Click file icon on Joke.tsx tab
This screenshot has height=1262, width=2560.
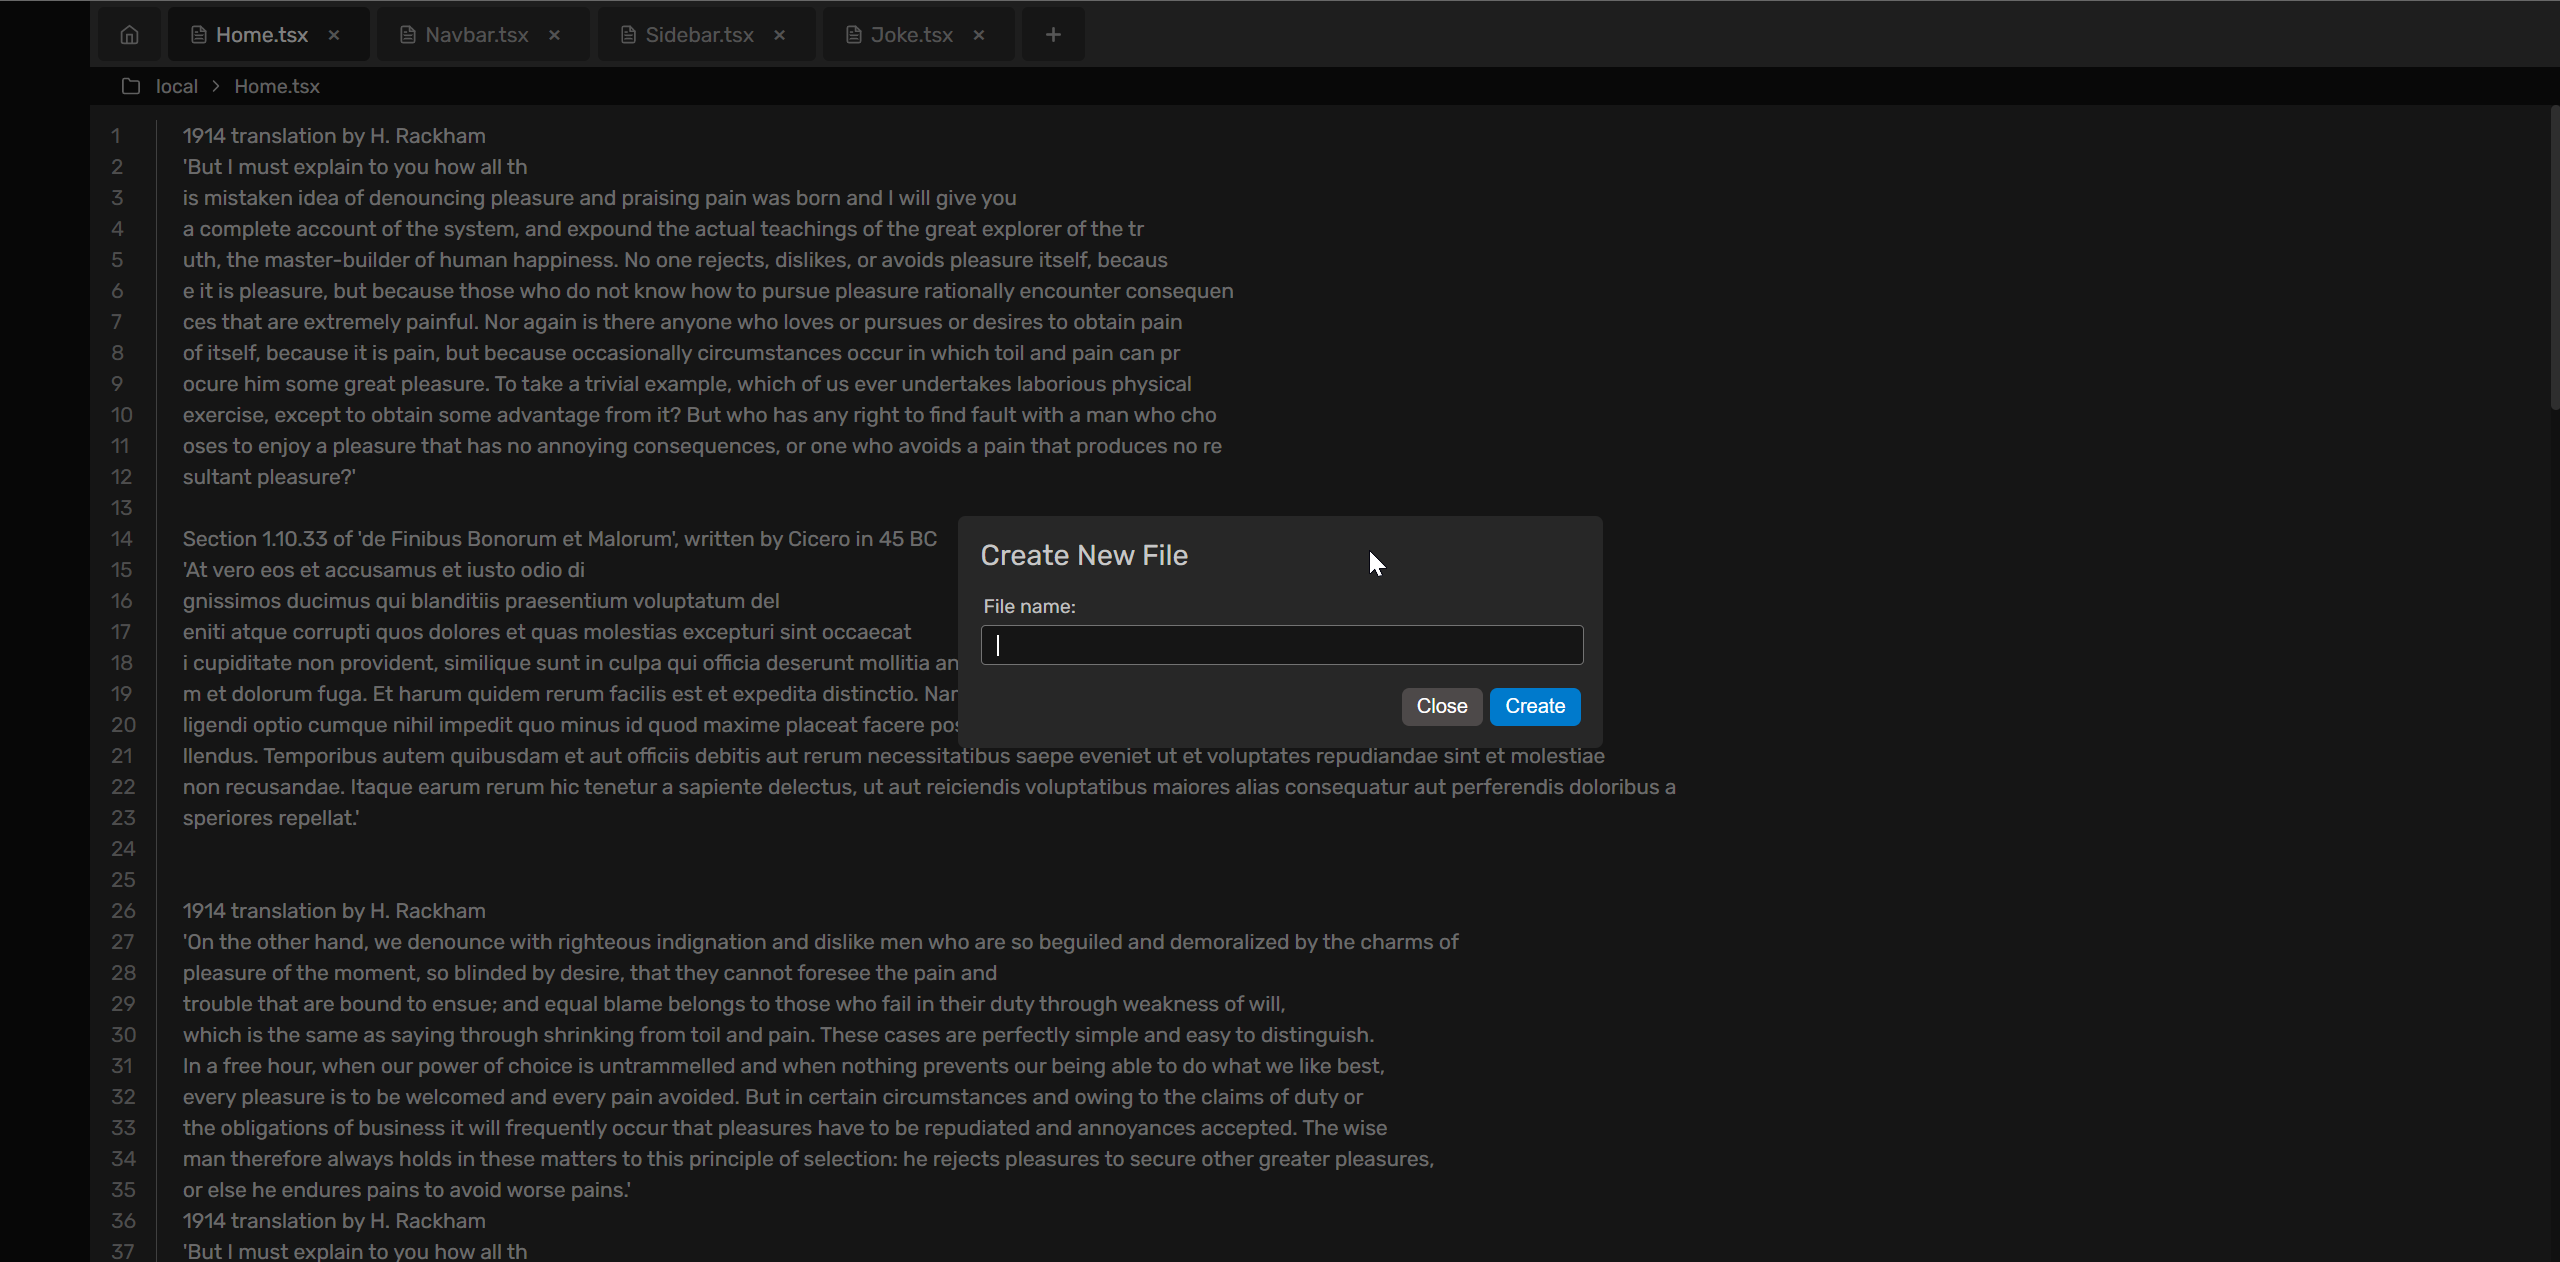pyautogui.click(x=853, y=35)
